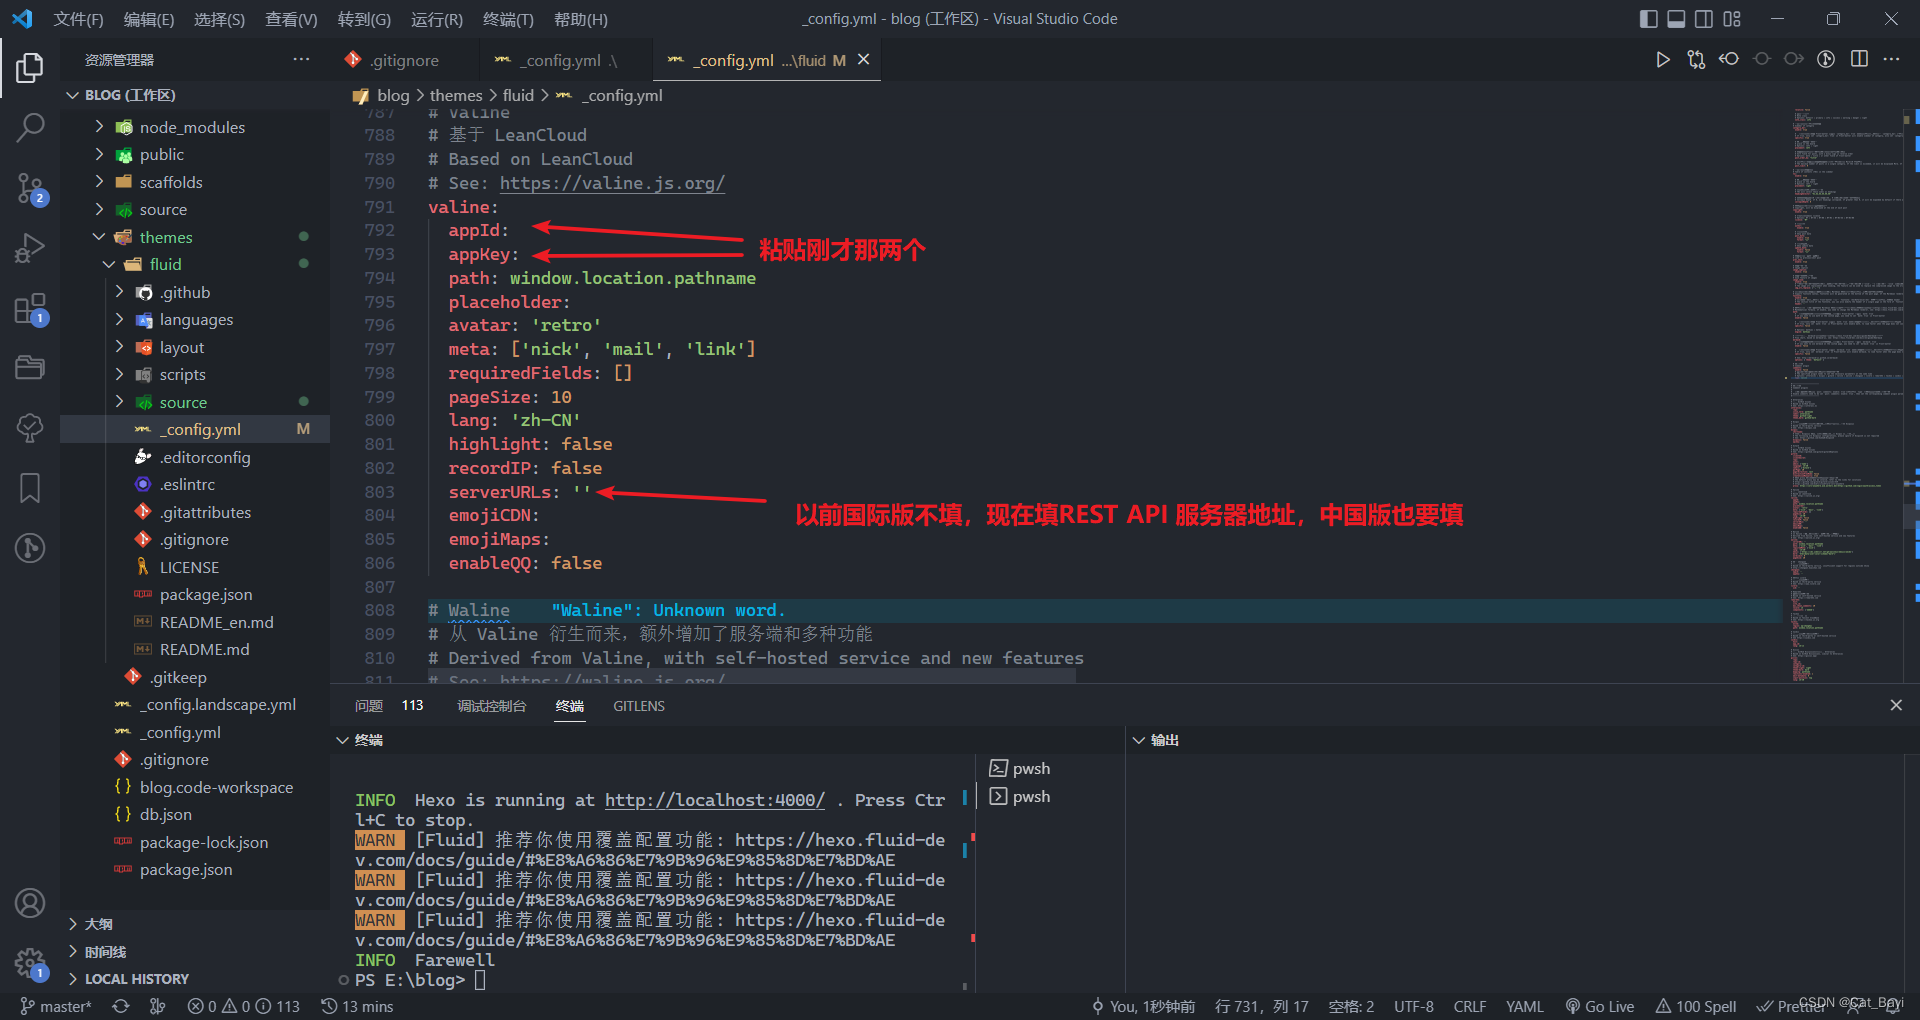Image resolution: width=1920 pixels, height=1020 pixels.
Task: Open the Search view icon
Action: [x=30, y=127]
